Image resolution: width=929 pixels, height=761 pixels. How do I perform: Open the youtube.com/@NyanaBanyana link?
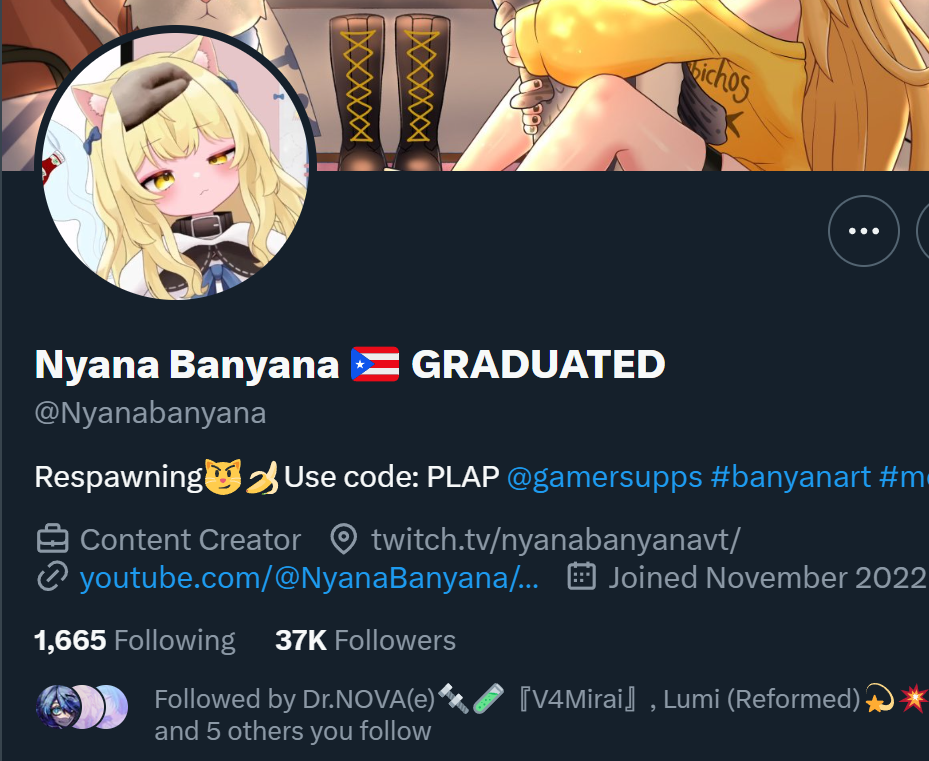309,578
